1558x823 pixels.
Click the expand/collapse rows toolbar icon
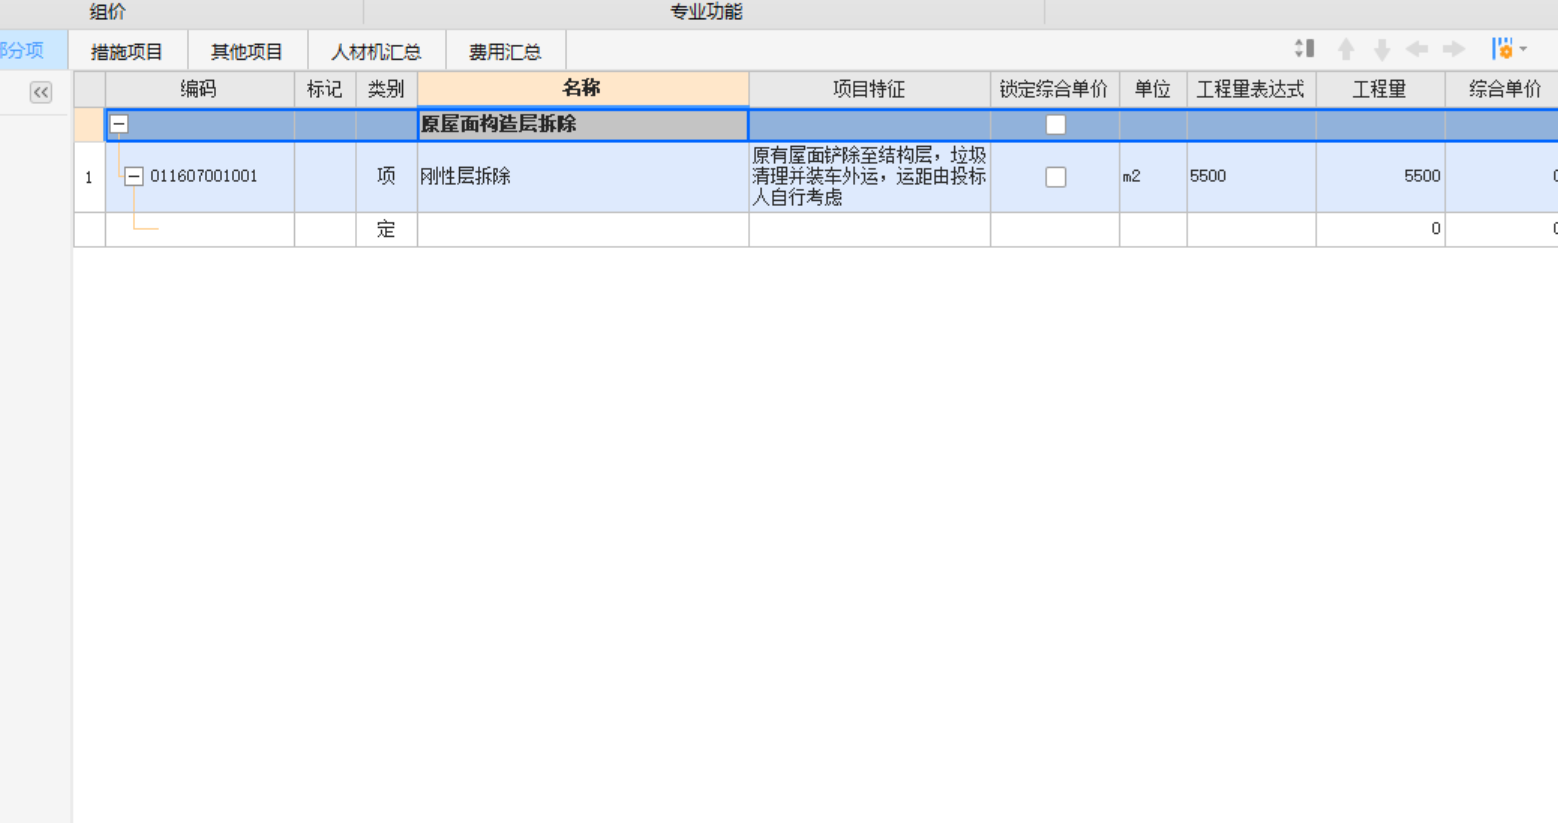tap(1304, 49)
